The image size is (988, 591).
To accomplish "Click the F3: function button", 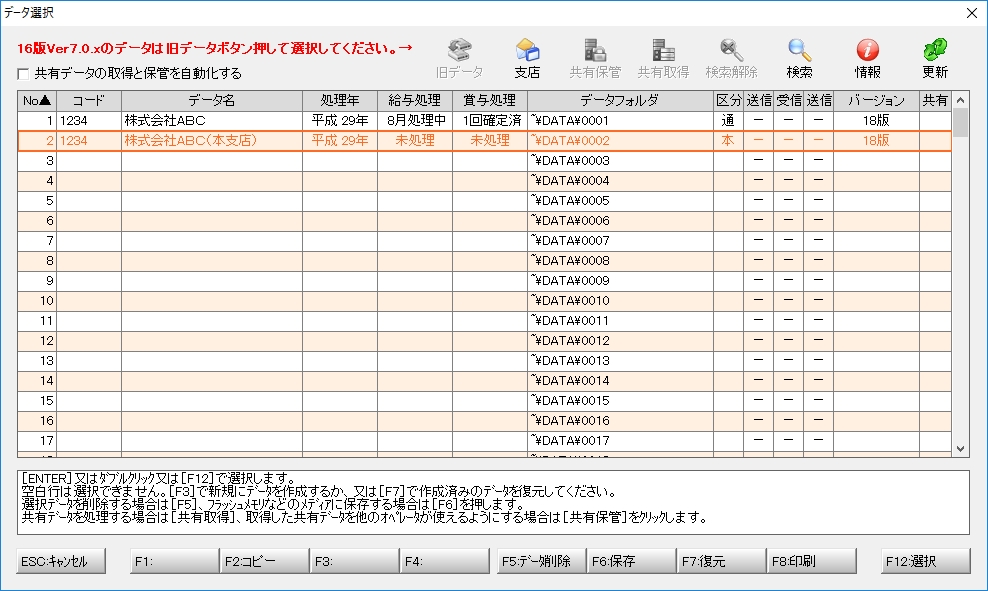I will pyautogui.click(x=355, y=561).
